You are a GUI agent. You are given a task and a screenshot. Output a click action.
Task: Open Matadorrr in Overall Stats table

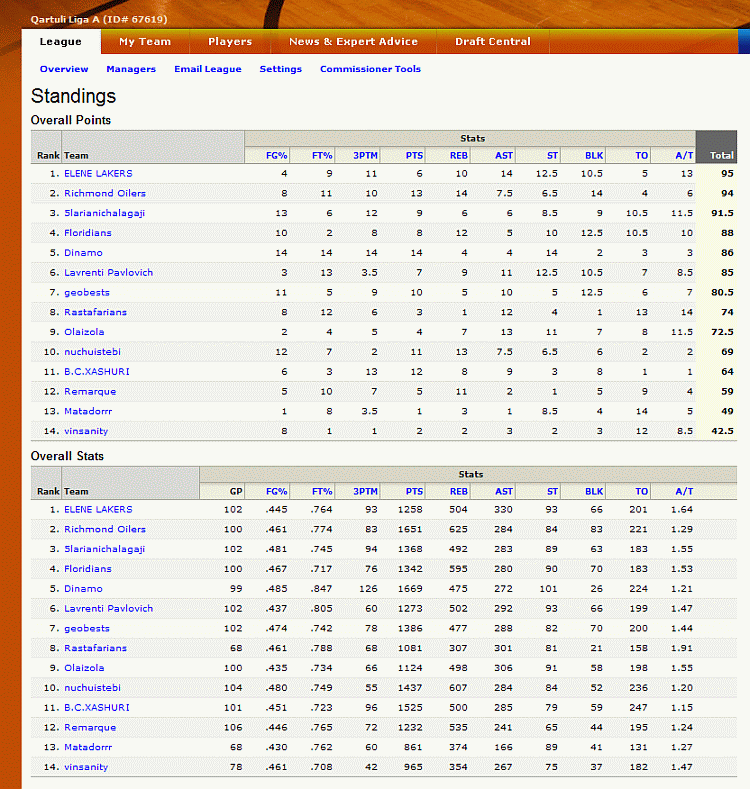(x=88, y=747)
